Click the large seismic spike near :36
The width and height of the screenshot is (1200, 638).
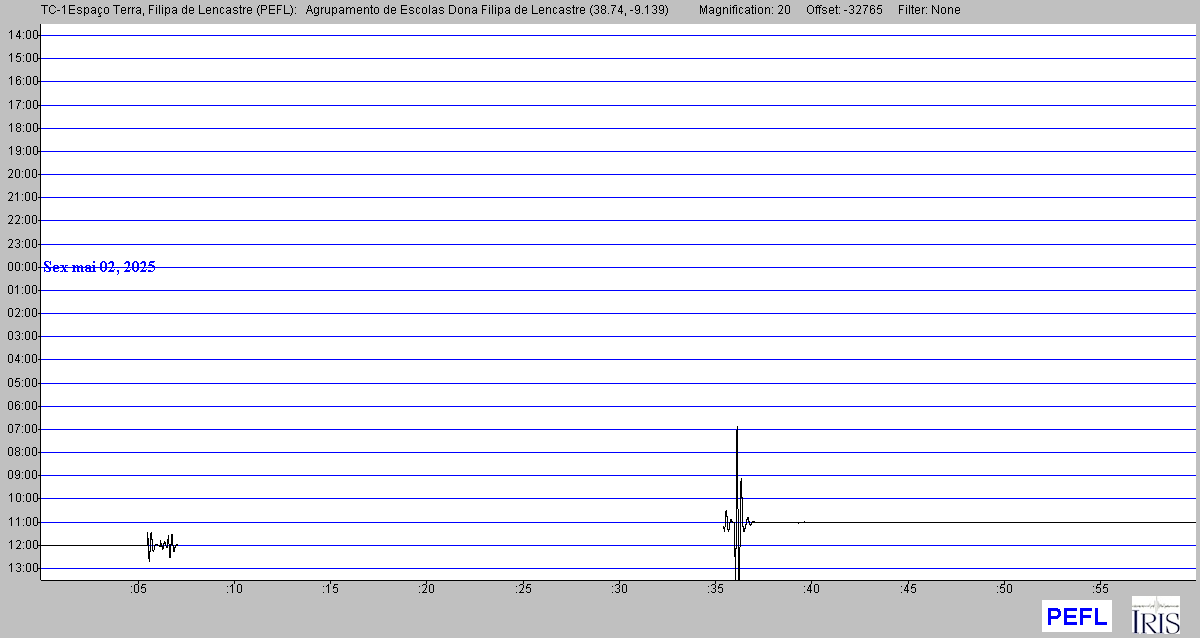pos(737,503)
